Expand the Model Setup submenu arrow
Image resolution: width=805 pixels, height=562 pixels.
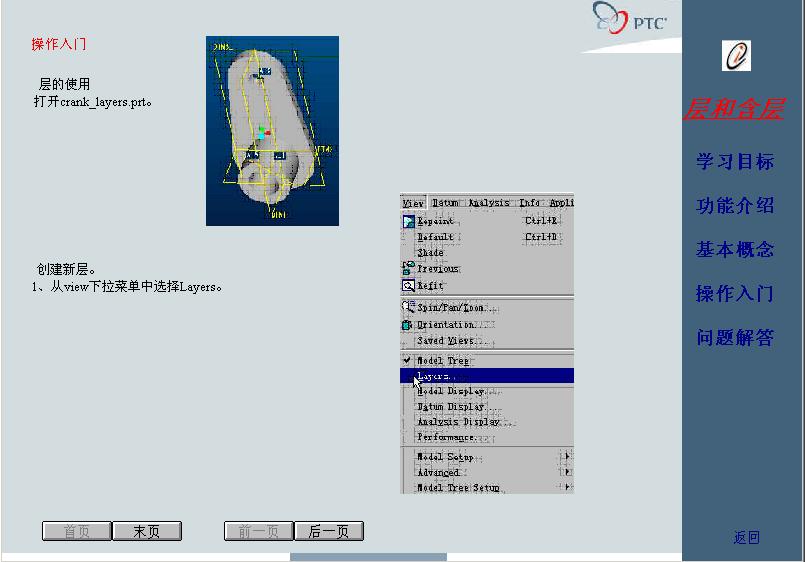click(566, 457)
